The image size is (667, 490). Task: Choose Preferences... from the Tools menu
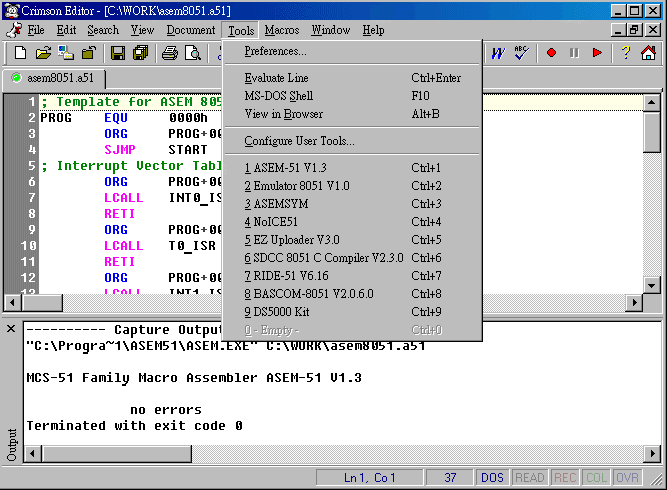[352, 51]
